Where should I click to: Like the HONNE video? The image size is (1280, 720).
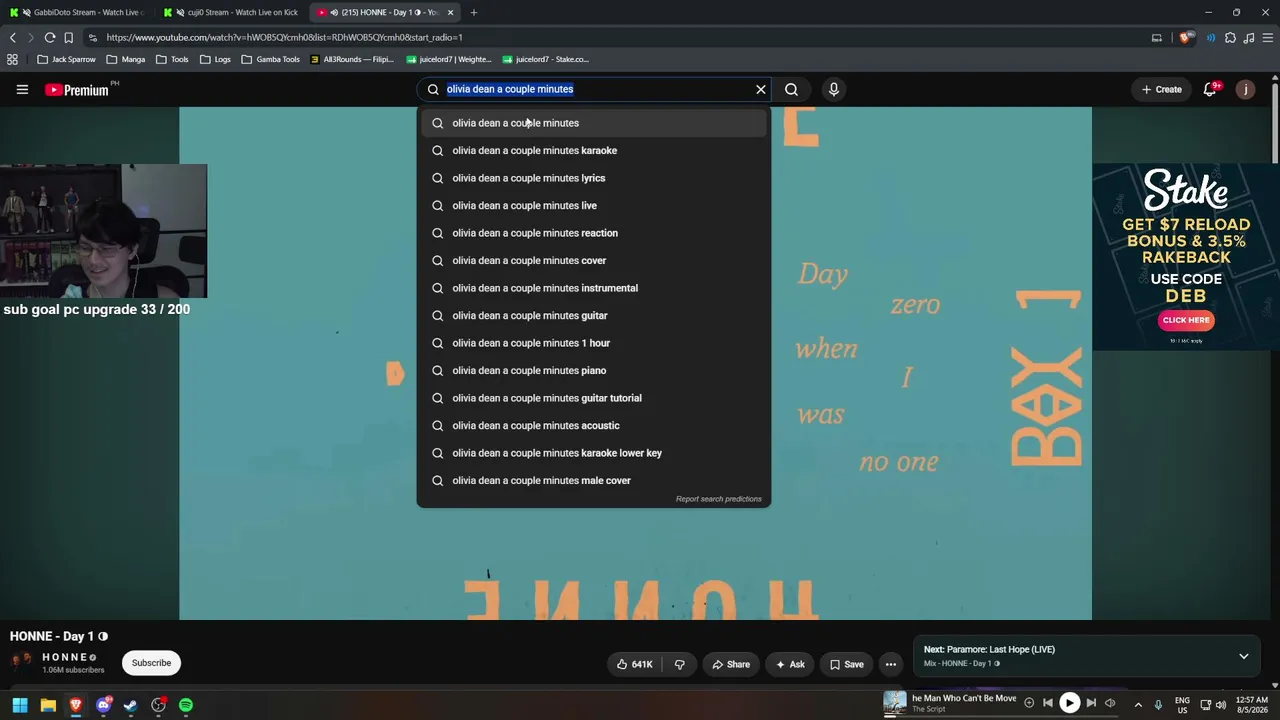(635, 664)
